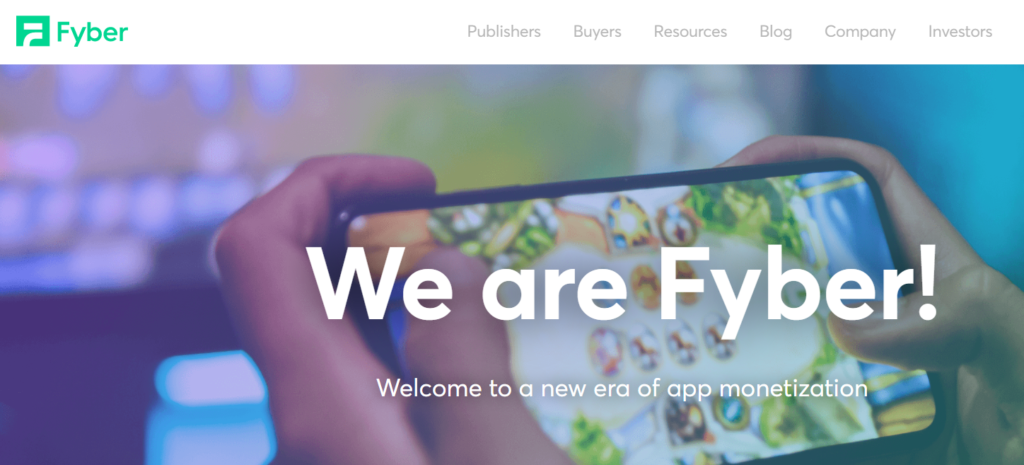Open the Publishers menu

[504, 31]
